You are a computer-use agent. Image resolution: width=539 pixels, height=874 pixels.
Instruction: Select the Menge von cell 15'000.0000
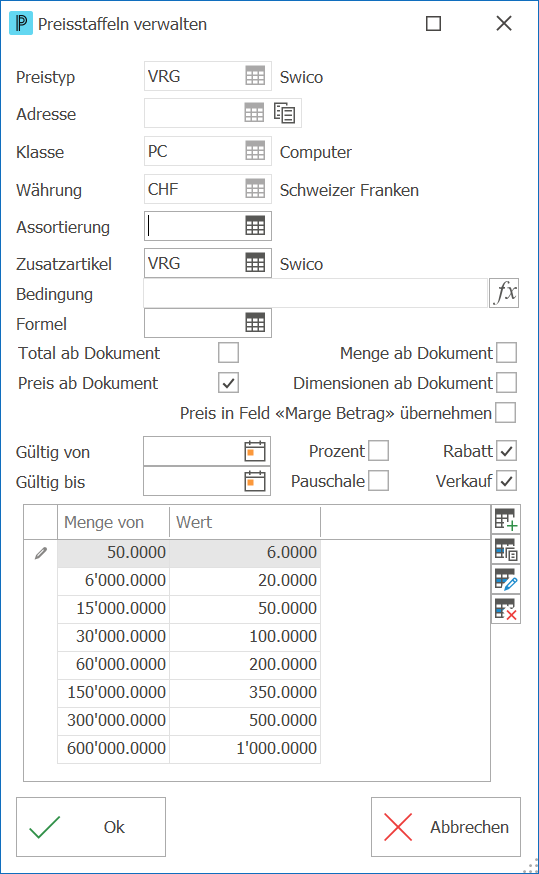[114, 609]
